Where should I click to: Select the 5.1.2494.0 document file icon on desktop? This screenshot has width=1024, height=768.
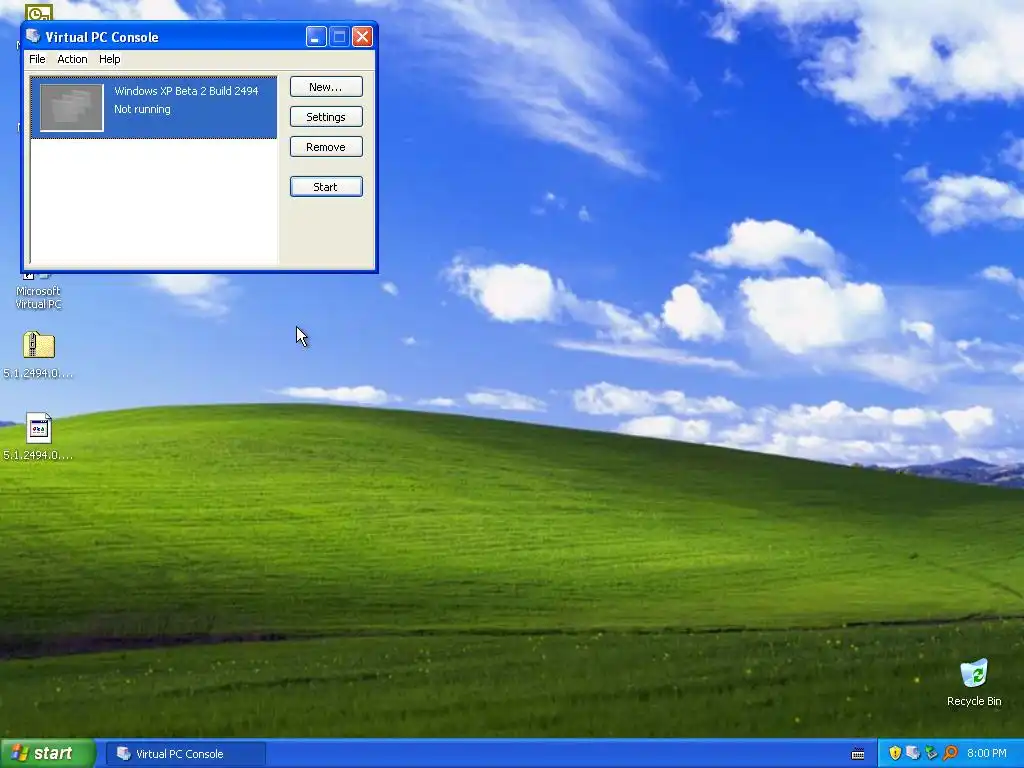[39, 428]
